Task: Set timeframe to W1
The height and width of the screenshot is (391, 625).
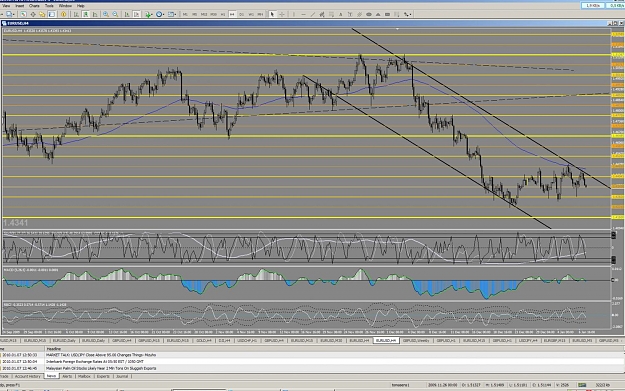Action: click(x=251, y=14)
